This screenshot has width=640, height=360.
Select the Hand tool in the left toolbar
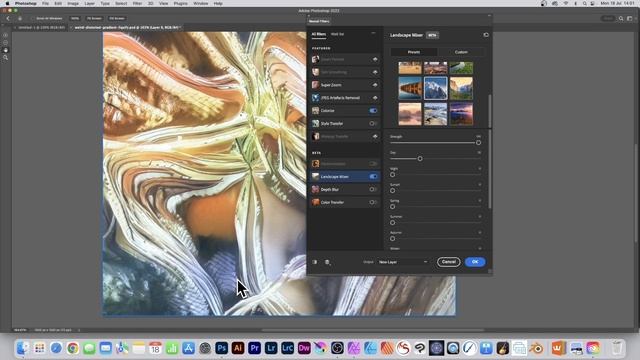click(x=6, y=50)
